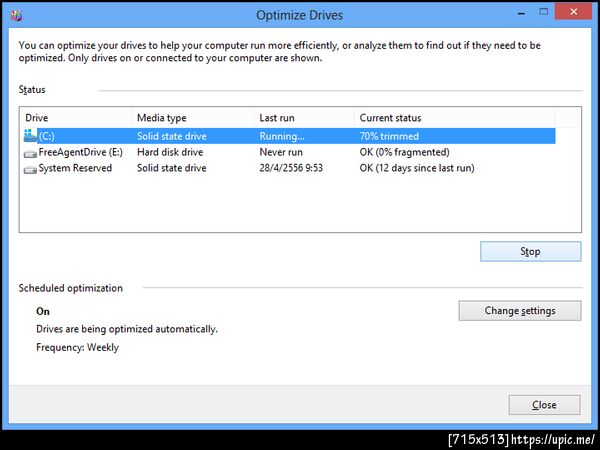
Task: Sort by the Media type column header
Action: tap(192, 118)
